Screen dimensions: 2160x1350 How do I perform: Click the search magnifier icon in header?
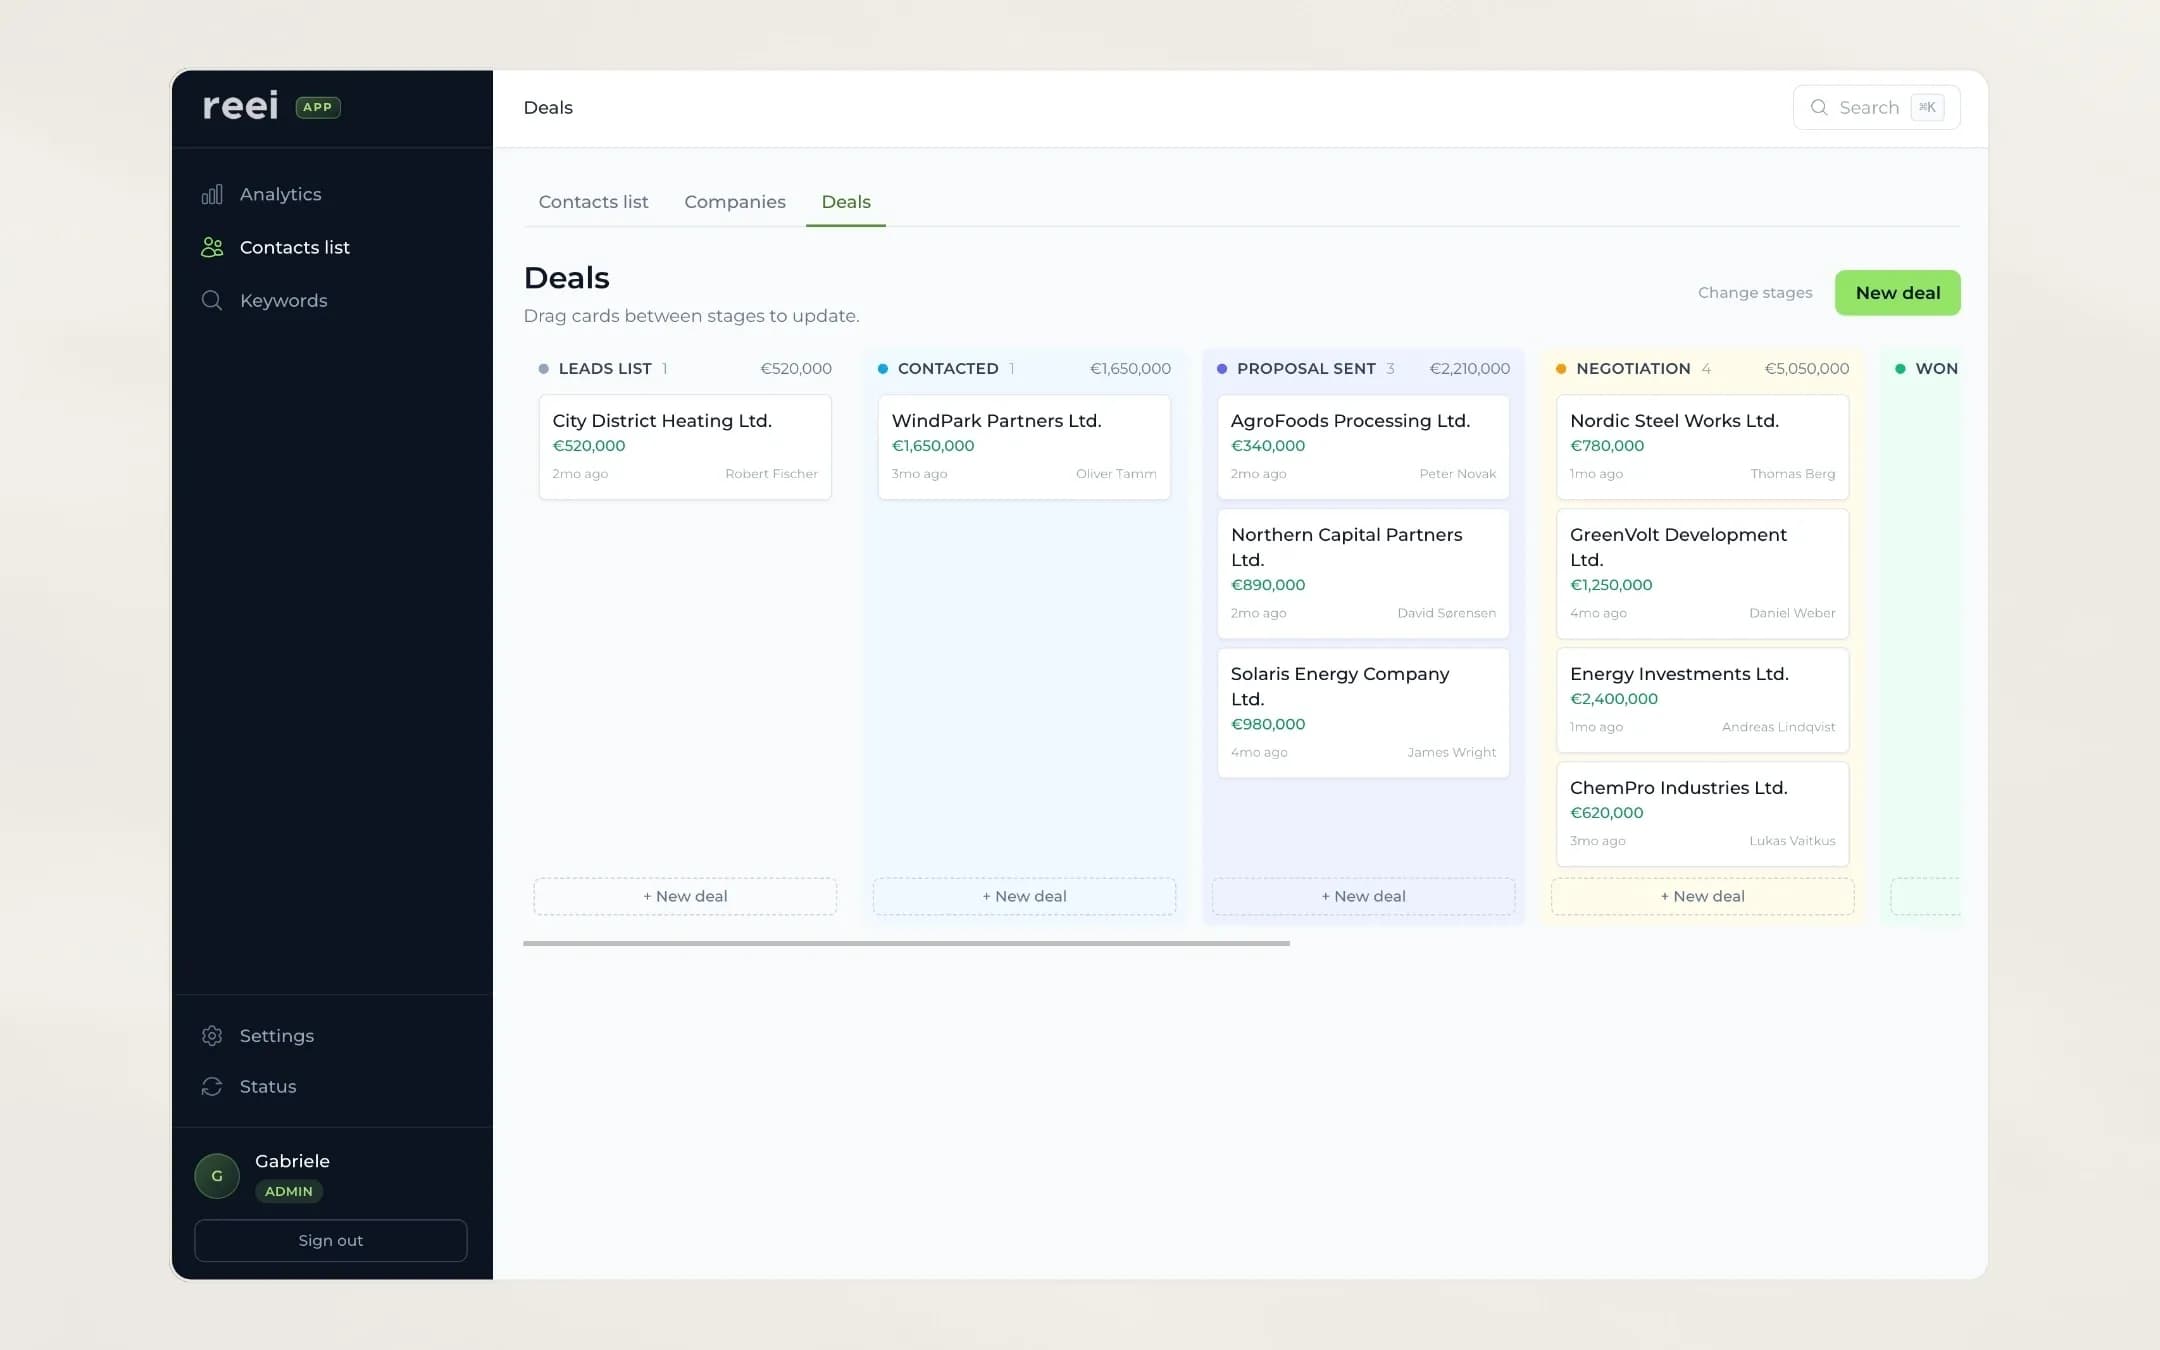(x=1819, y=107)
